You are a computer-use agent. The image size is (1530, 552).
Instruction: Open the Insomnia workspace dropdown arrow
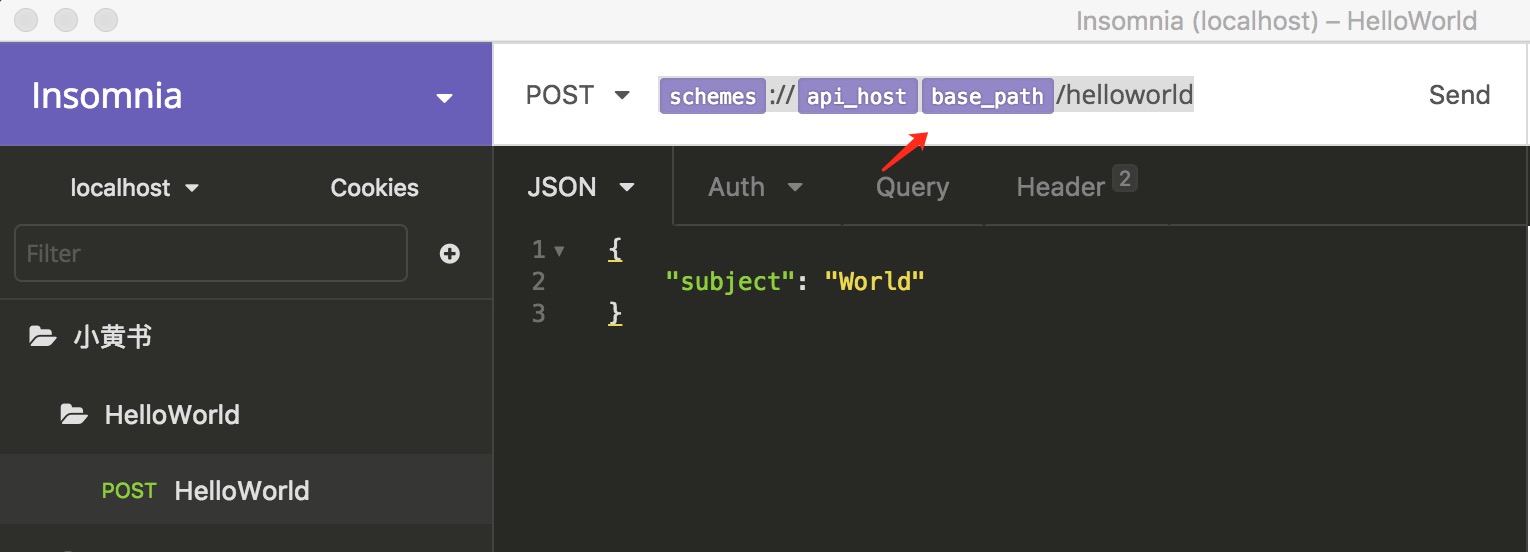tap(445, 98)
